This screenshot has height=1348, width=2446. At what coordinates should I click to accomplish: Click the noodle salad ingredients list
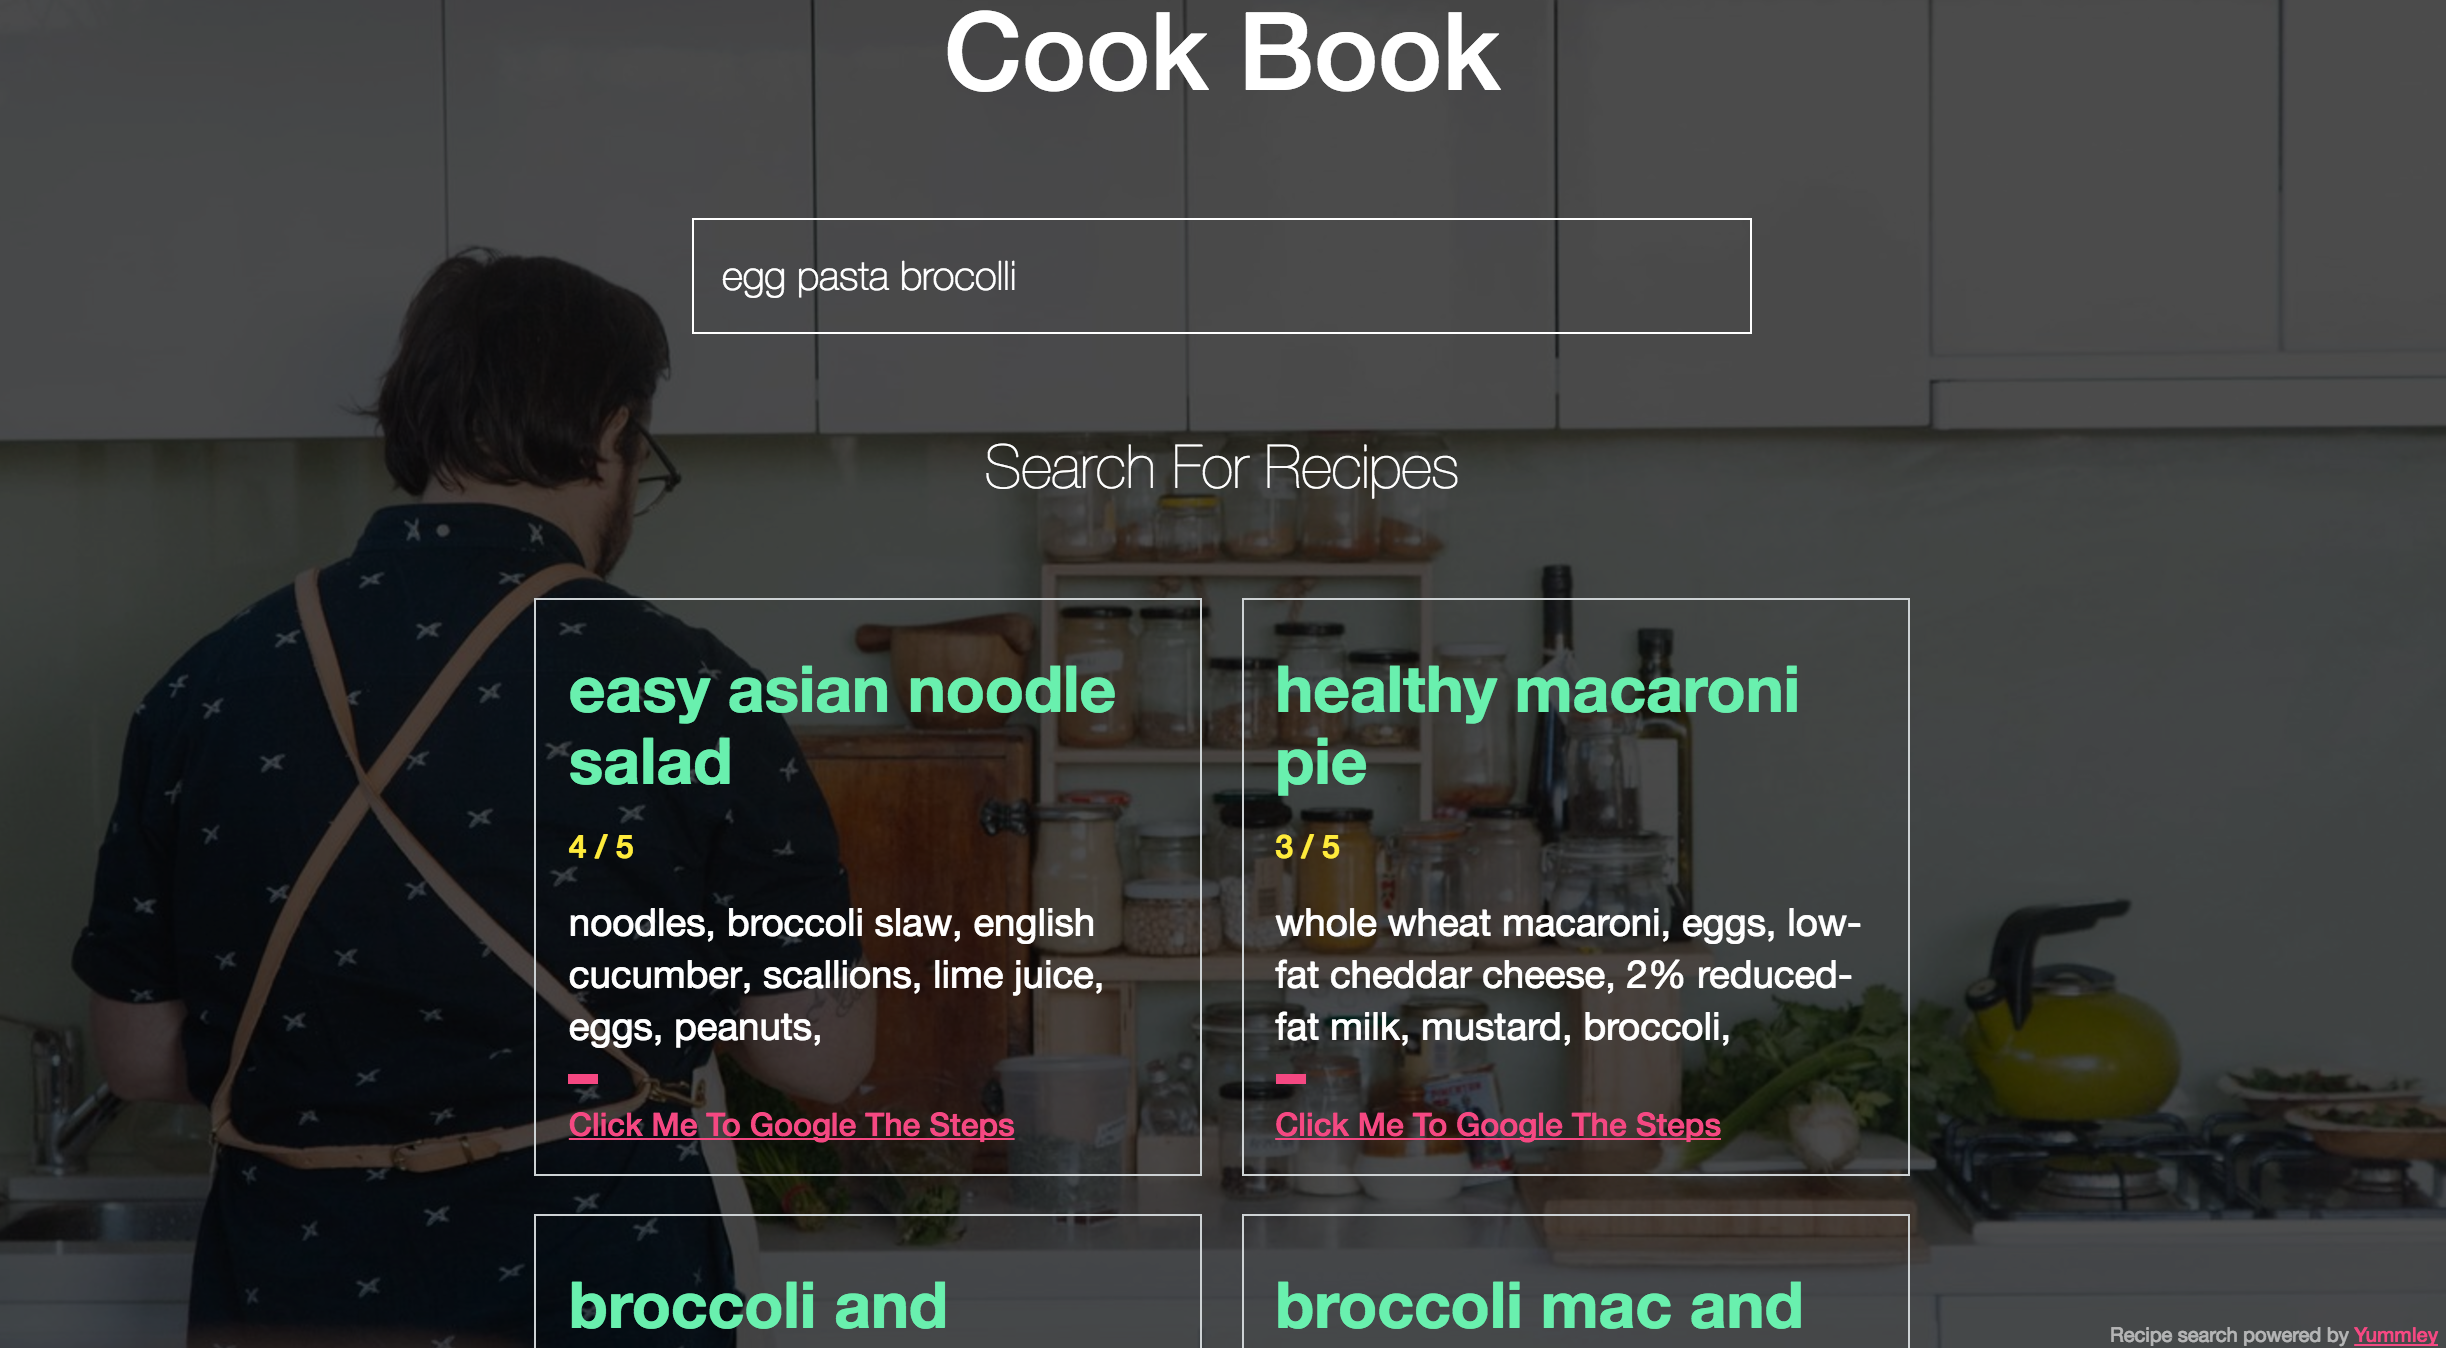(x=836, y=975)
